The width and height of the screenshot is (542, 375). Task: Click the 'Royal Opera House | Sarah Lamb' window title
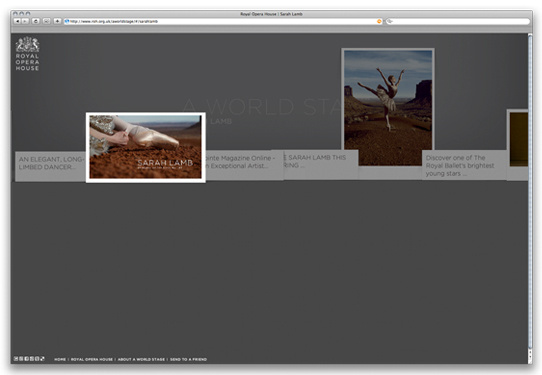pos(271,14)
